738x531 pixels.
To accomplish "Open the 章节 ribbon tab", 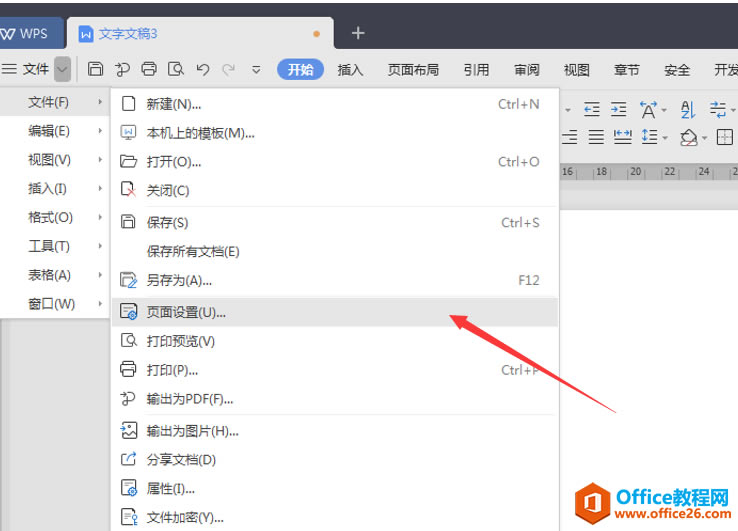I will pyautogui.click(x=626, y=70).
